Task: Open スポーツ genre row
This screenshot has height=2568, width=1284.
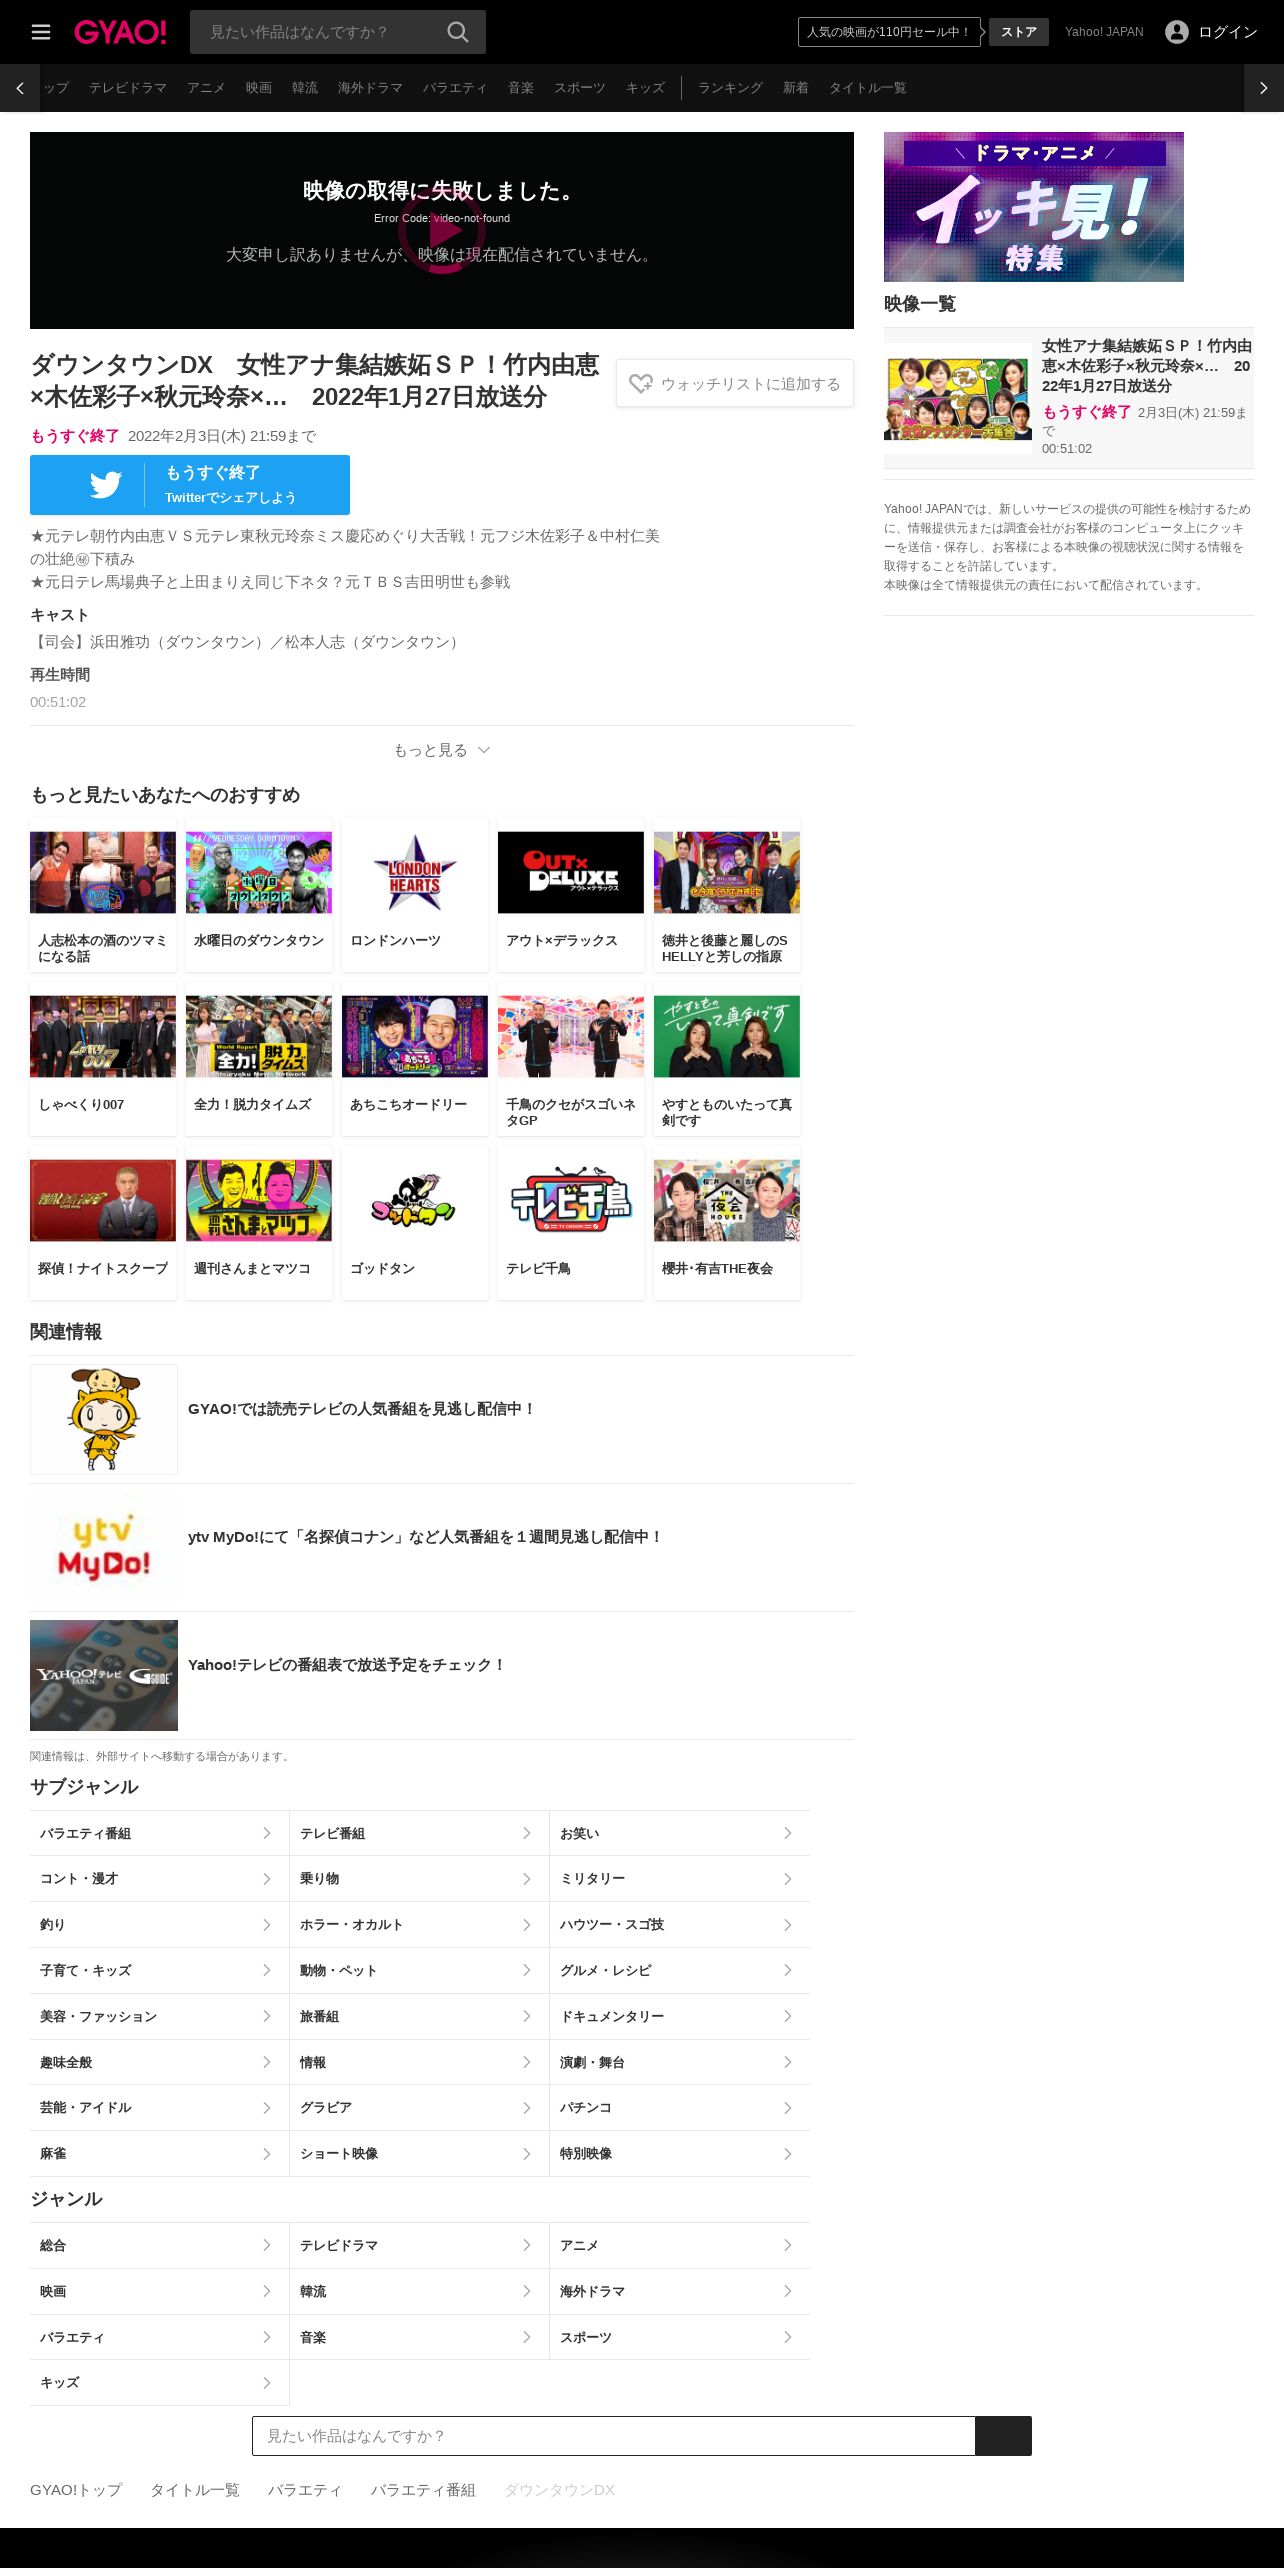Action: coord(680,2338)
